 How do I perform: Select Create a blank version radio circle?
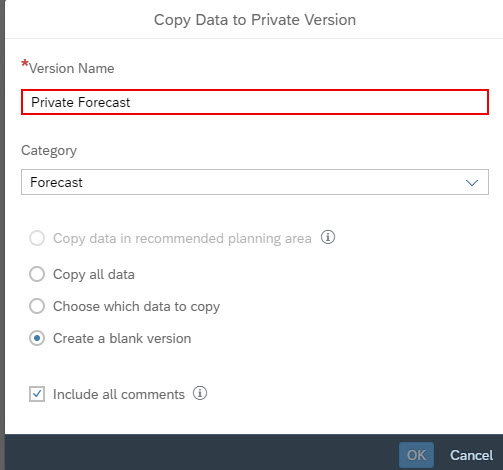tap(37, 338)
